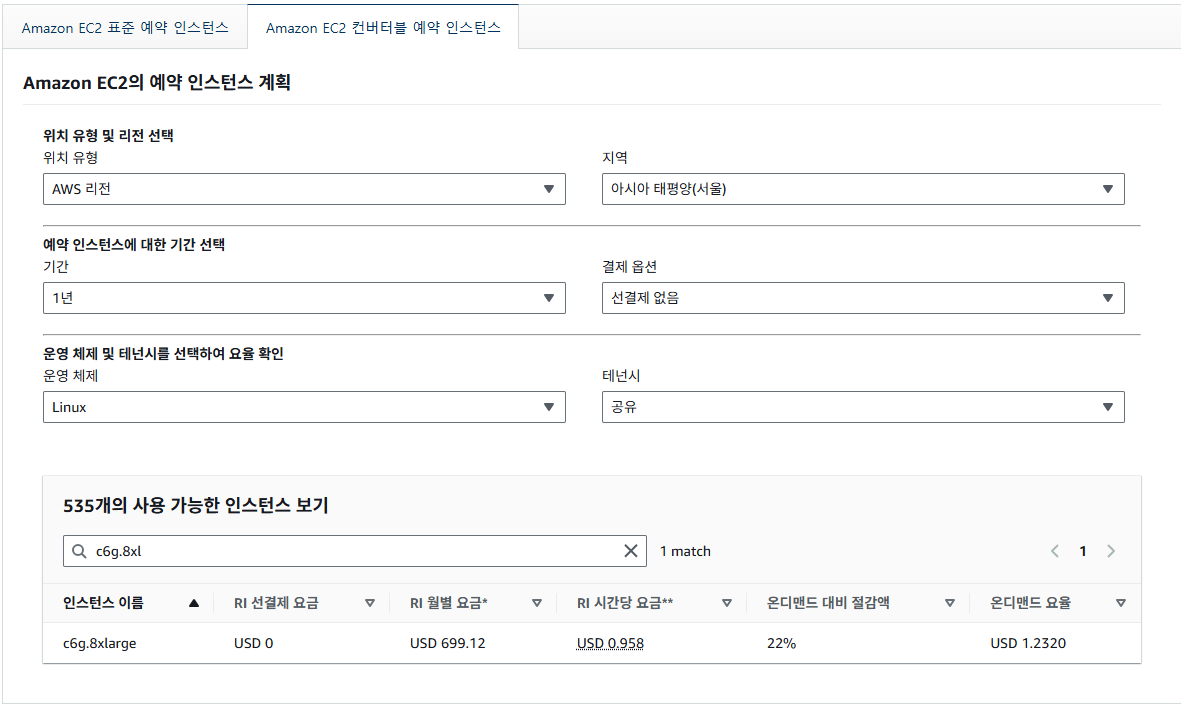Open the 지역 아시아 태평양(서울) dropdown
The image size is (1181, 704).
tap(863, 189)
